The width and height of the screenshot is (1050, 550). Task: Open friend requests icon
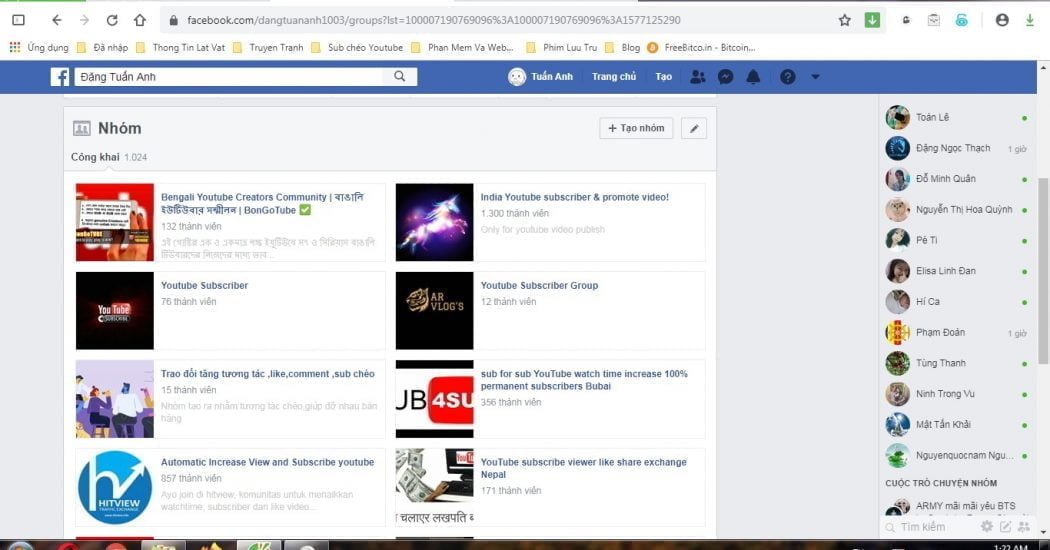(697, 77)
